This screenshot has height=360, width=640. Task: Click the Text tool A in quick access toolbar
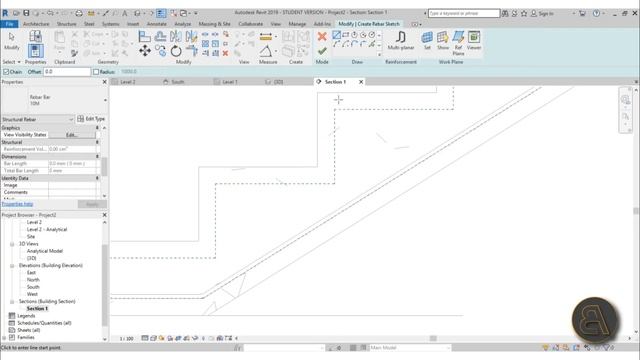pos(124,13)
